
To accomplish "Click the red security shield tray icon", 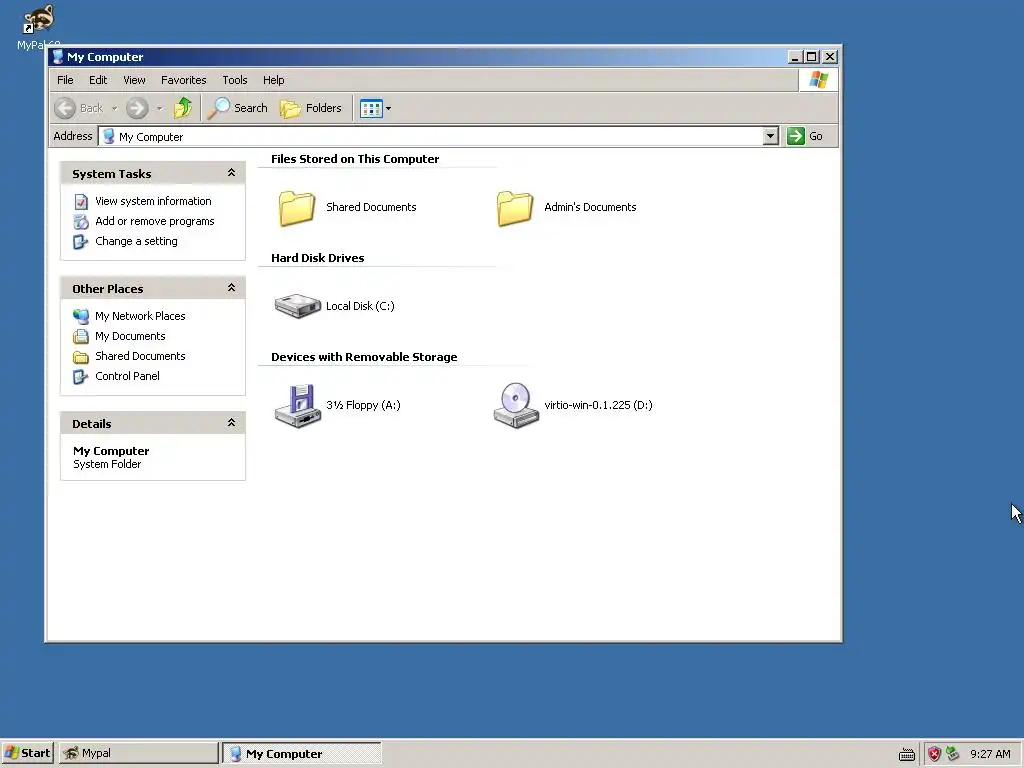I will (x=935, y=754).
